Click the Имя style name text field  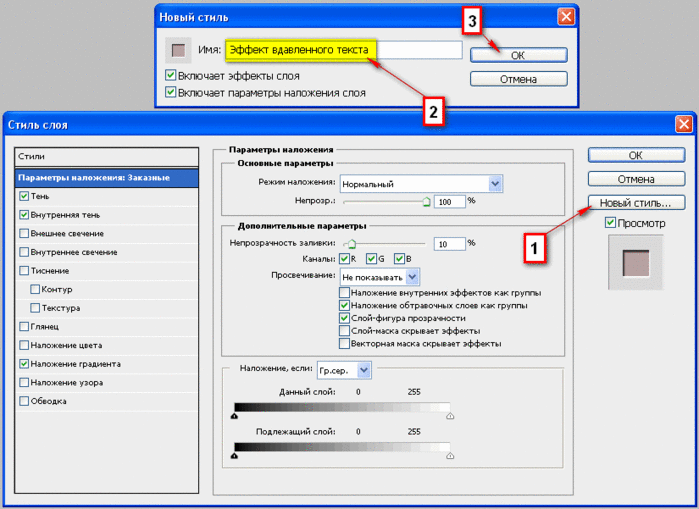pyautogui.click(x=343, y=49)
